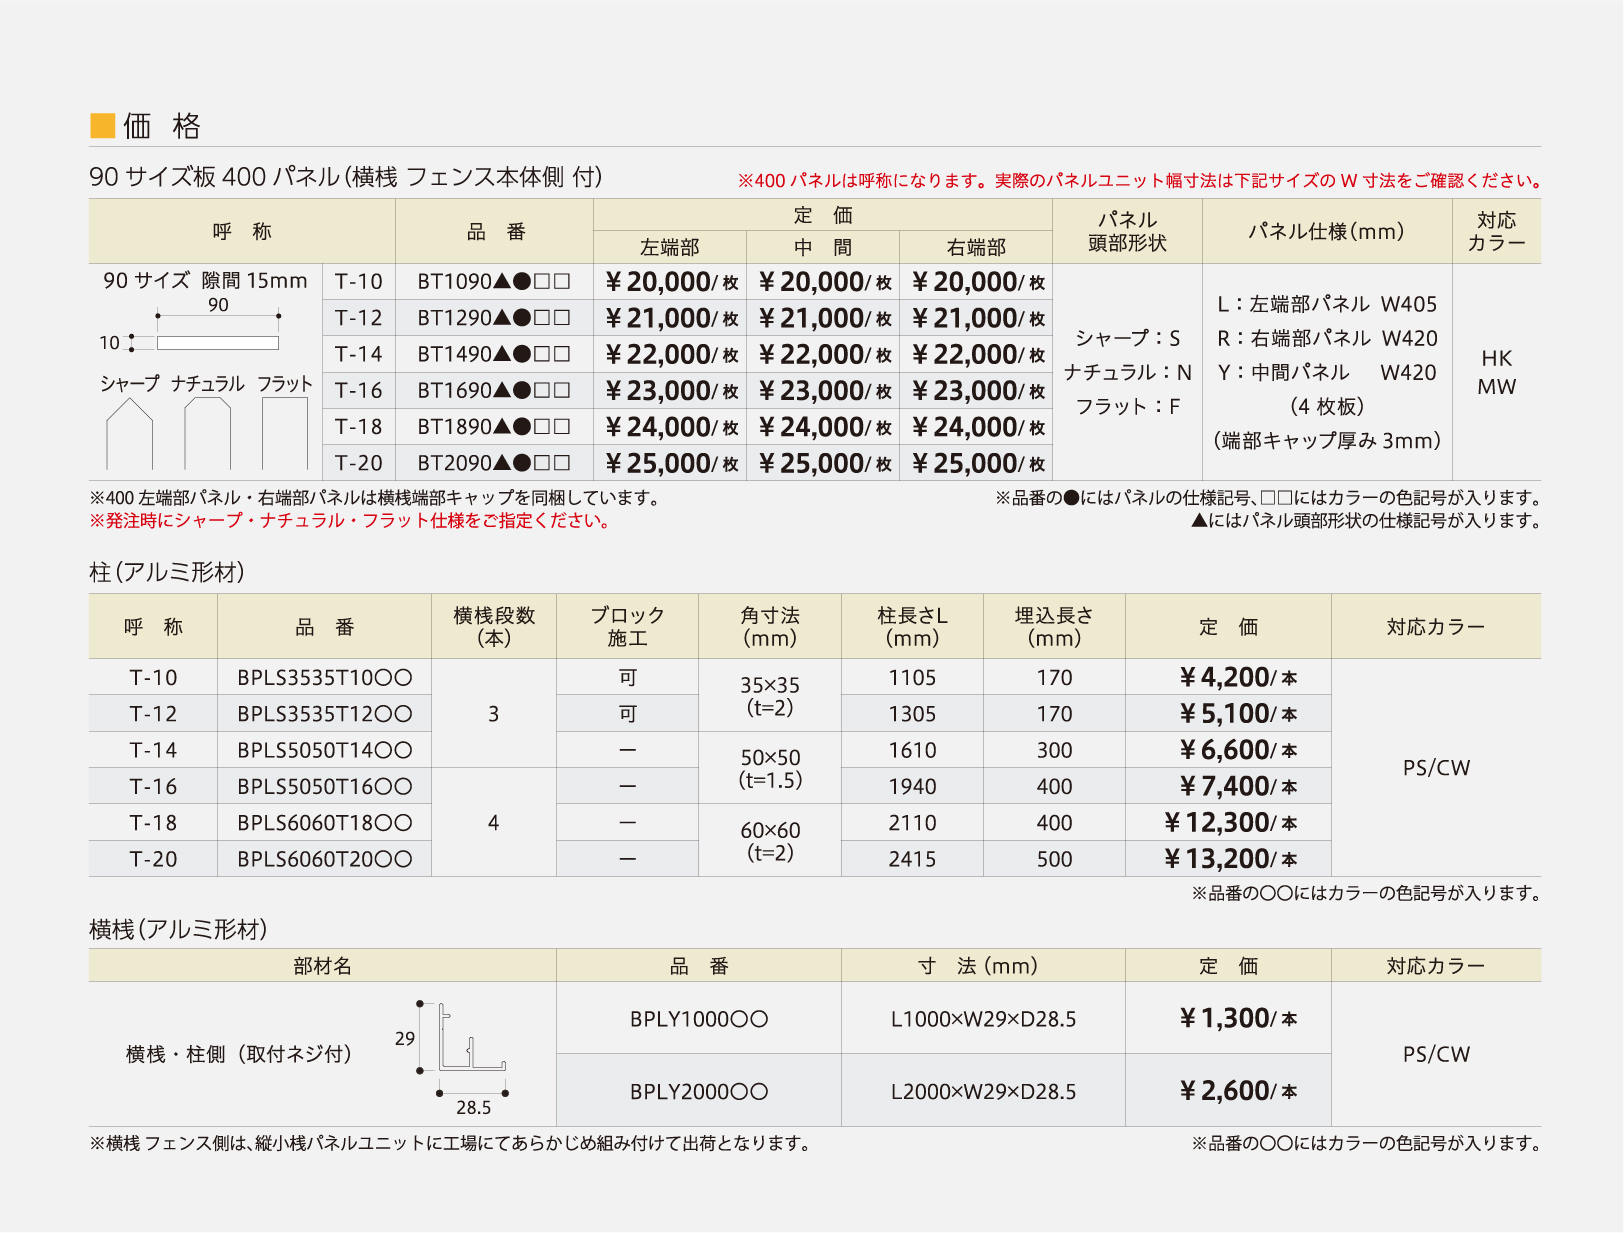1624x1233 pixels.
Task: Click the T-20 right-end price ¥25,000
Action: (x=978, y=463)
